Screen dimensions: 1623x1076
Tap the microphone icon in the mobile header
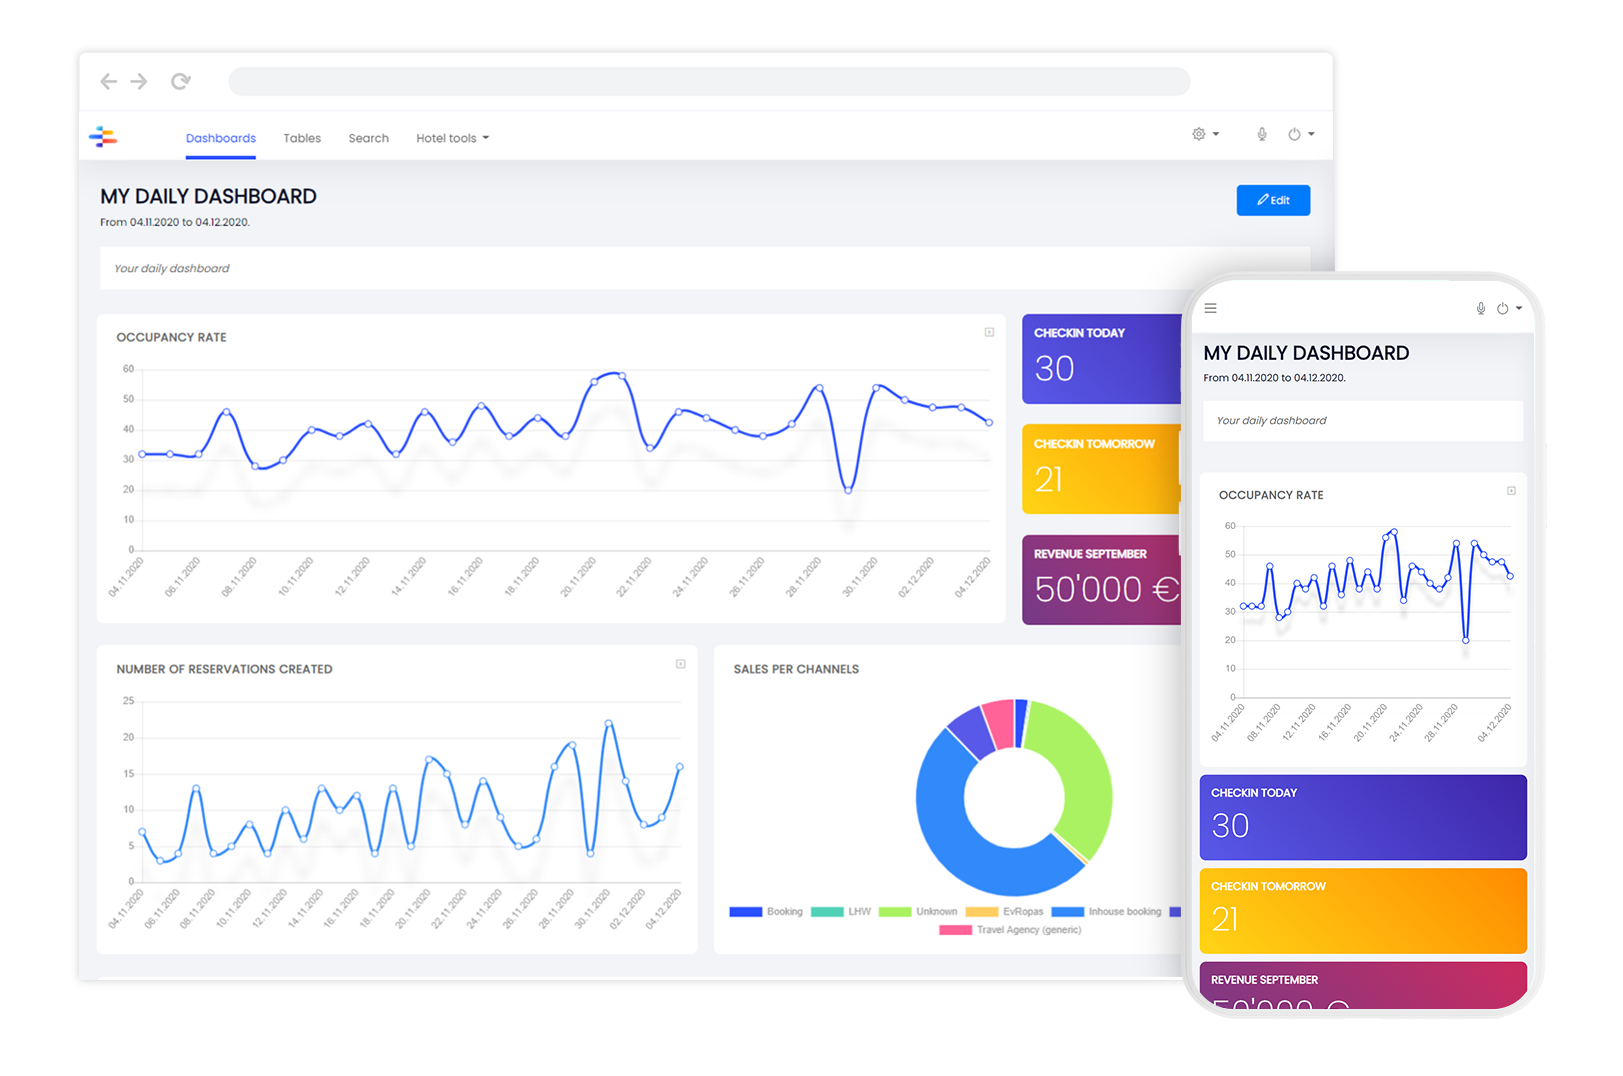[x=1481, y=309]
